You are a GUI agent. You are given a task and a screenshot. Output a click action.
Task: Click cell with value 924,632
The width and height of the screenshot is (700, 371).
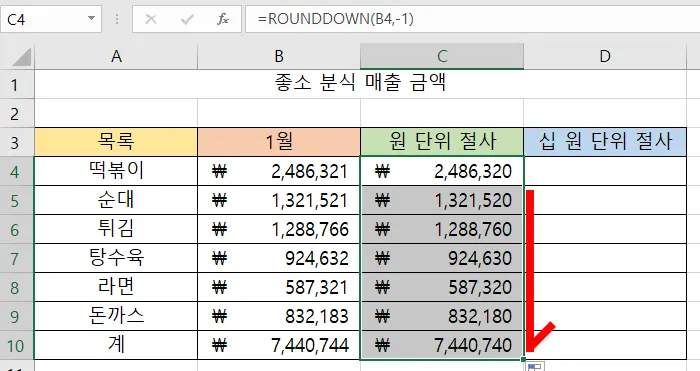[x=279, y=258]
